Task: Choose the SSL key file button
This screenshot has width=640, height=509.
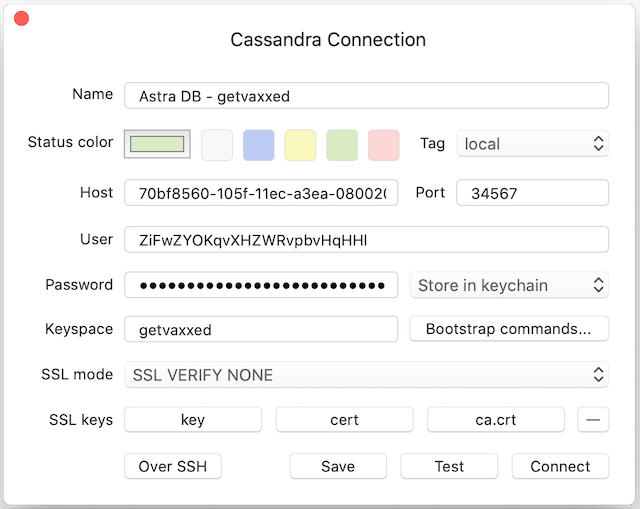Action: (x=193, y=419)
